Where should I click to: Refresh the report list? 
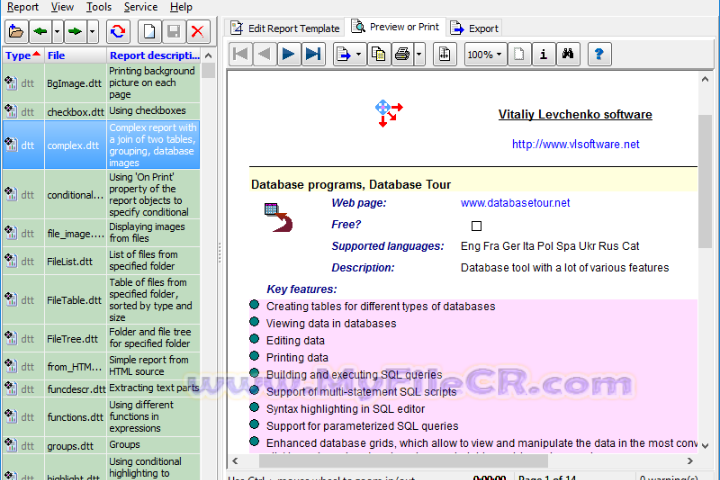(118, 32)
